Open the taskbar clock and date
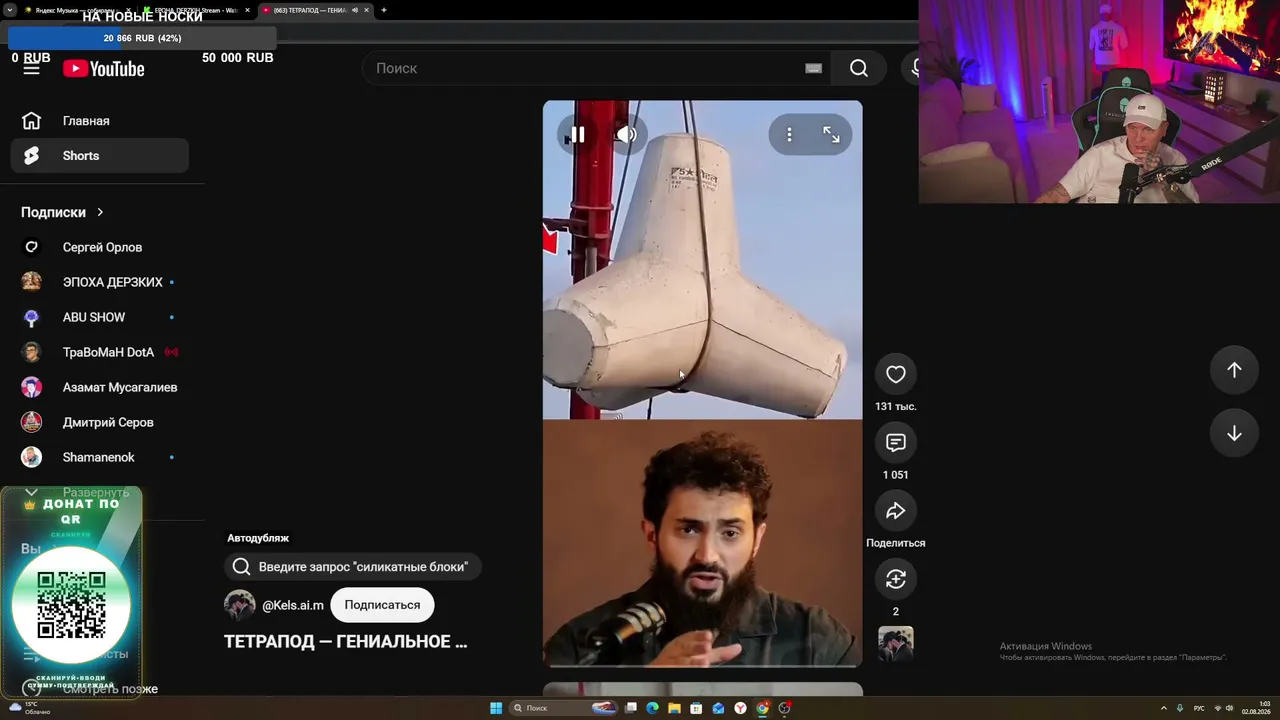 [1256, 708]
